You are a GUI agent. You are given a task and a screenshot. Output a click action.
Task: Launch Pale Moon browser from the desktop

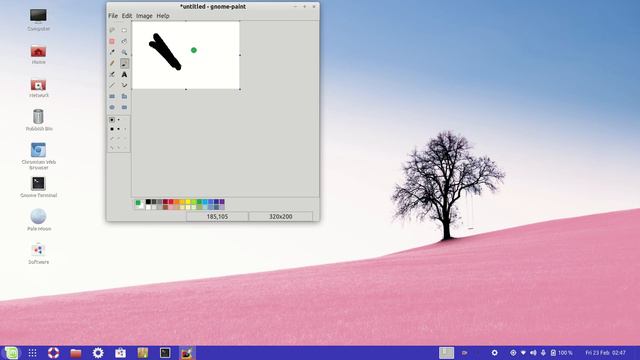pyautogui.click(x=38, y=216)
